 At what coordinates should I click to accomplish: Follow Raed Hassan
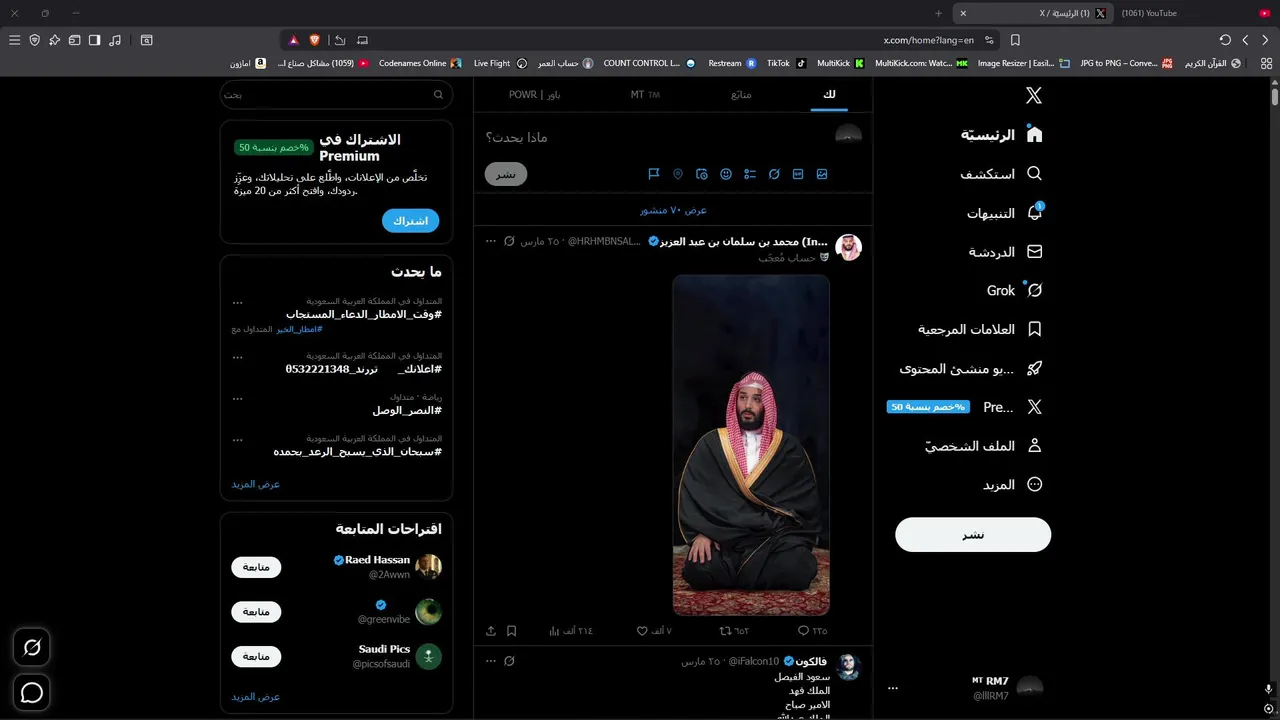[x=256, y=567]
